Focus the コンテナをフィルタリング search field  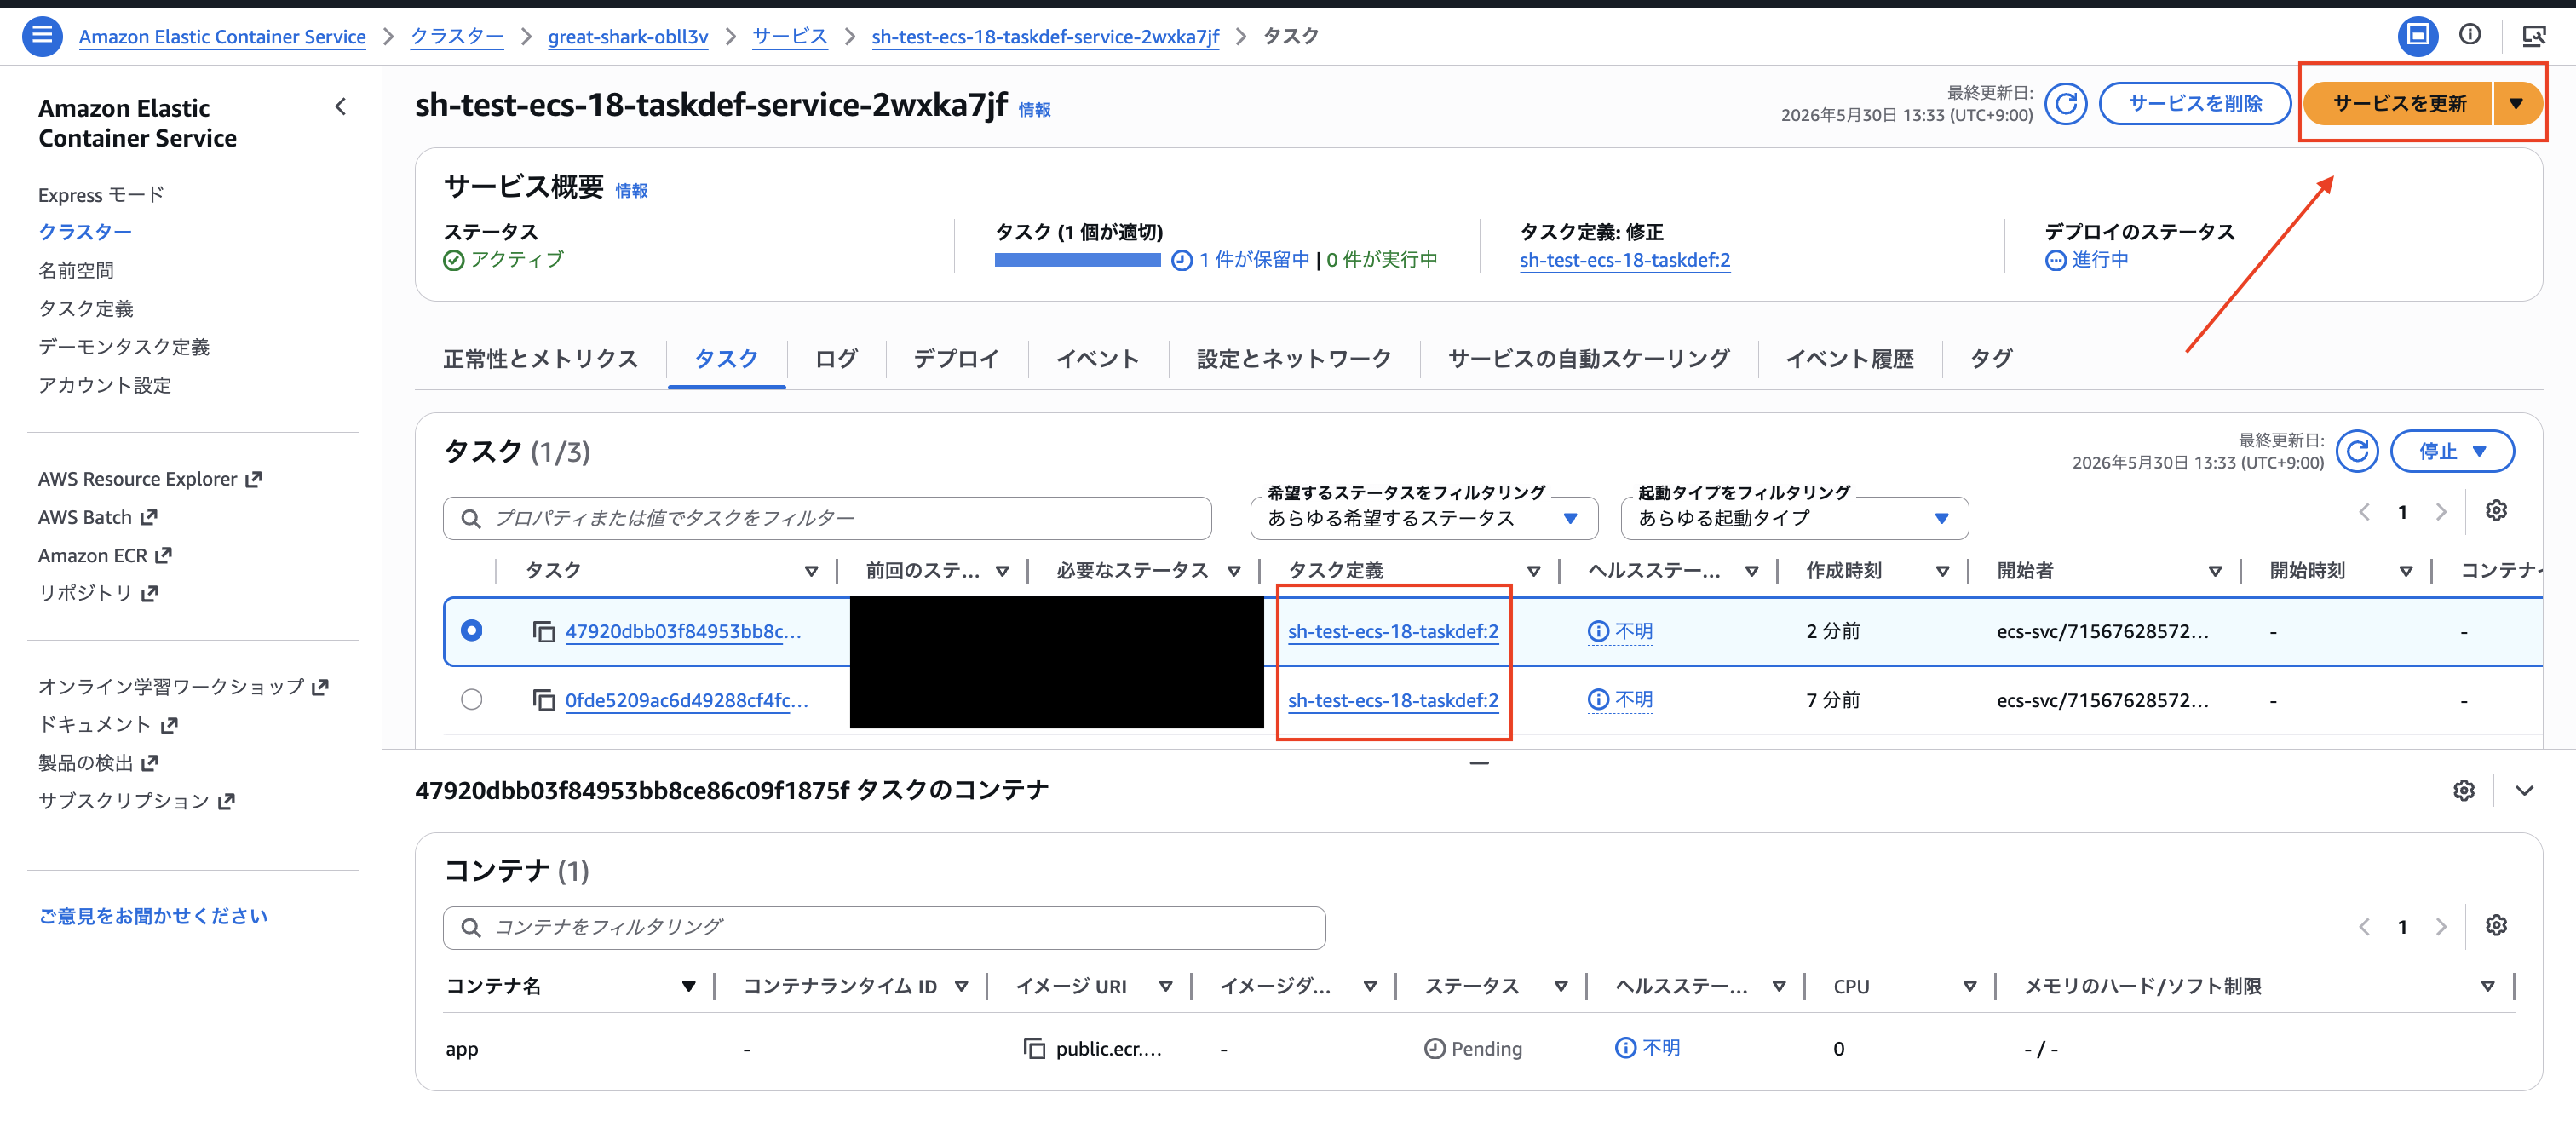884,927
